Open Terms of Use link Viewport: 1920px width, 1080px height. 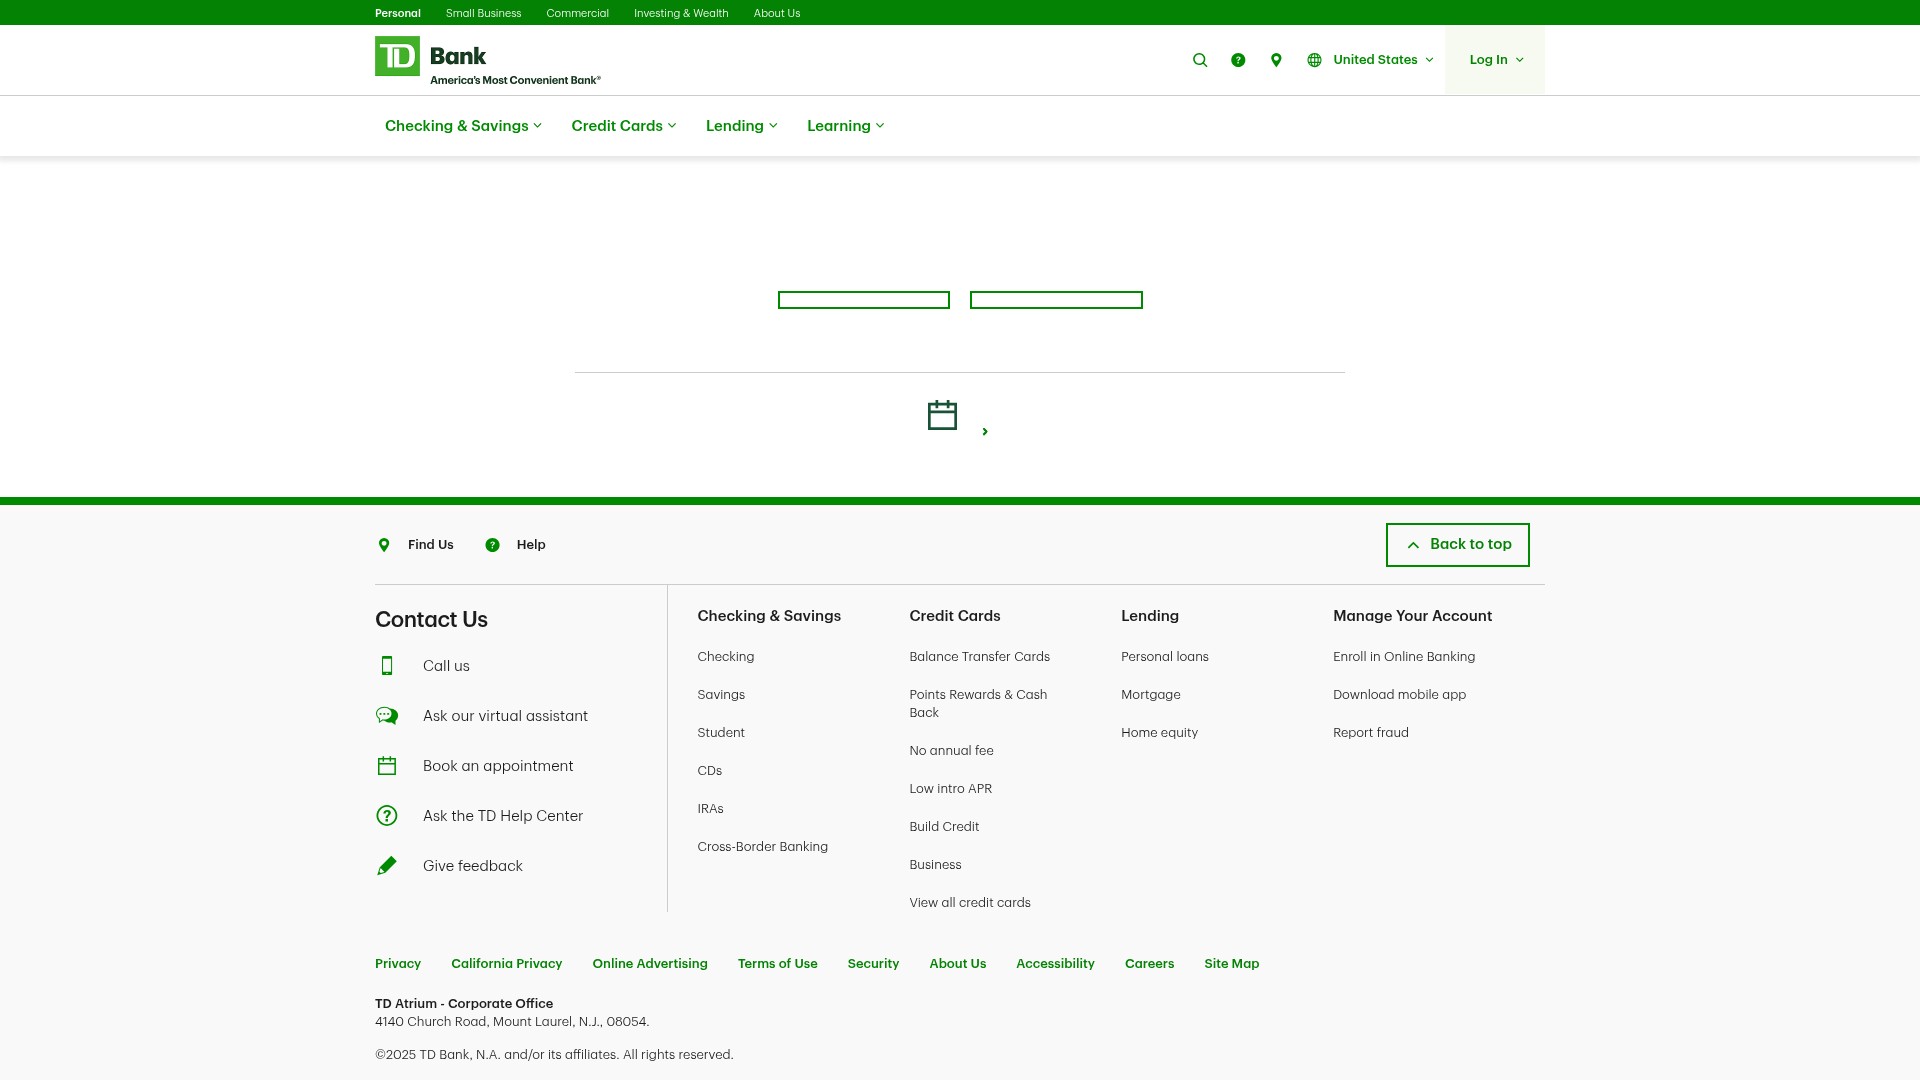(778, 964)
